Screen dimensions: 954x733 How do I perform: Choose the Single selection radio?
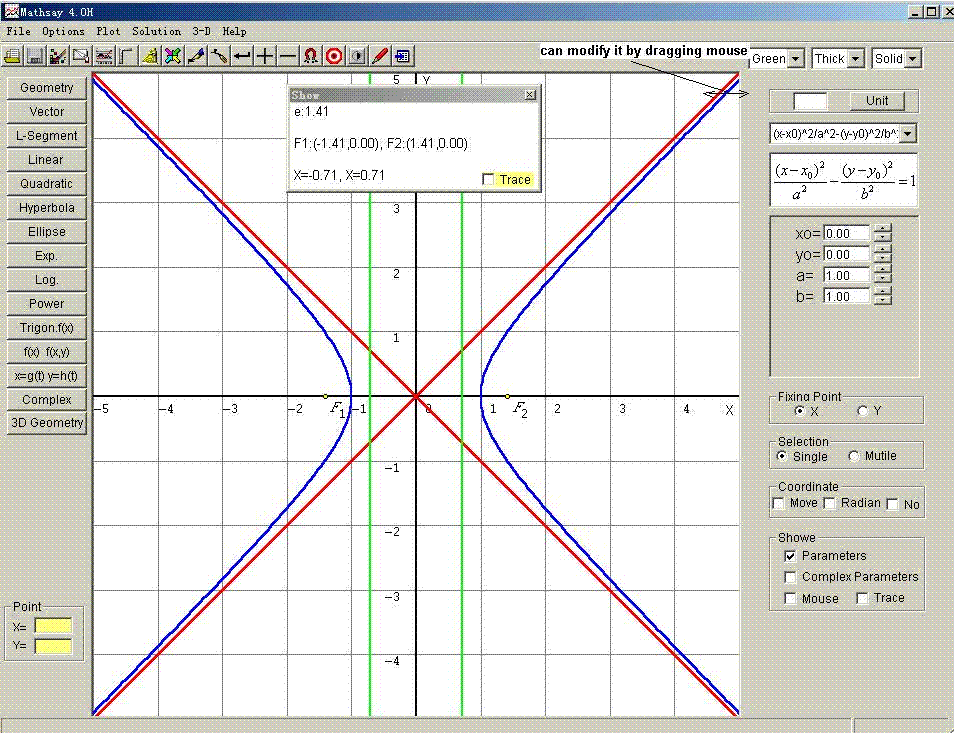(782, 456)
